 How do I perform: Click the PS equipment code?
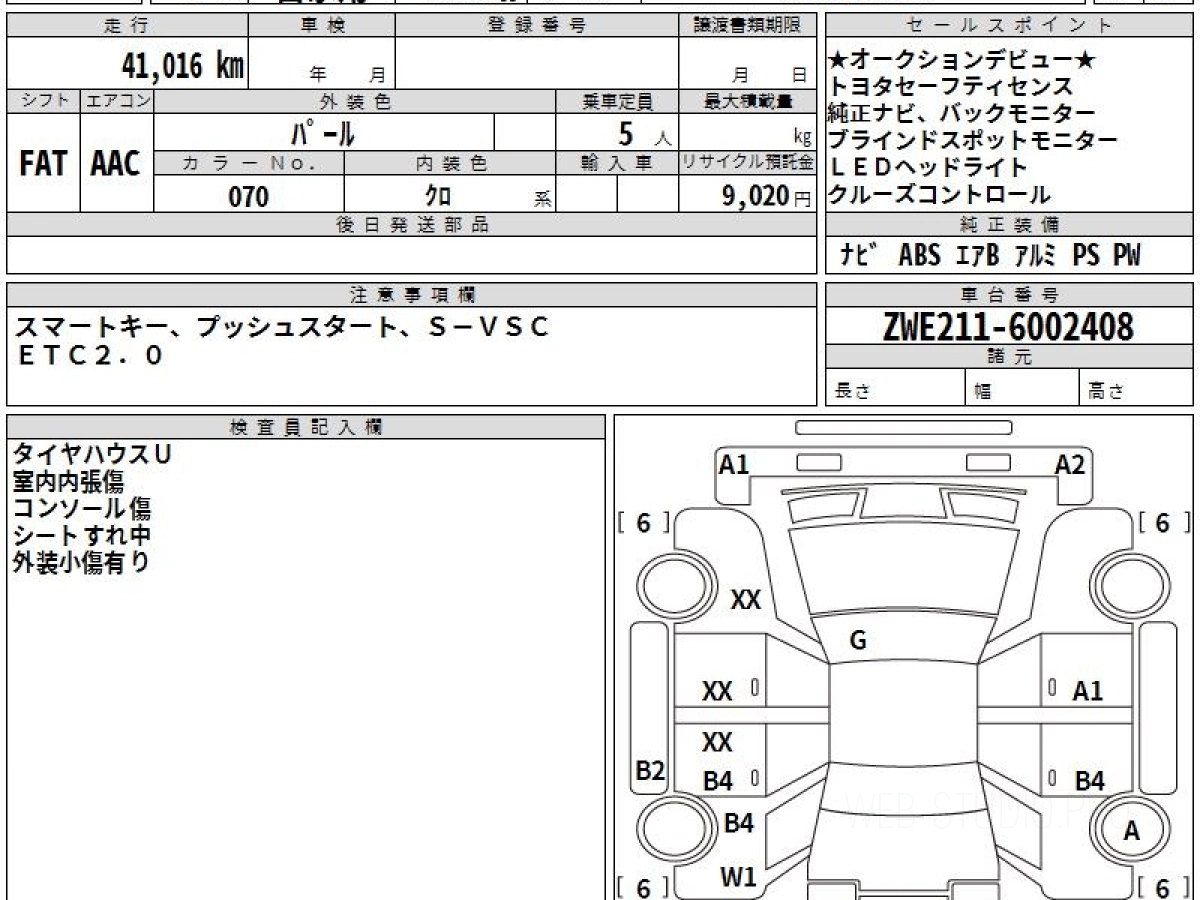1086,256
